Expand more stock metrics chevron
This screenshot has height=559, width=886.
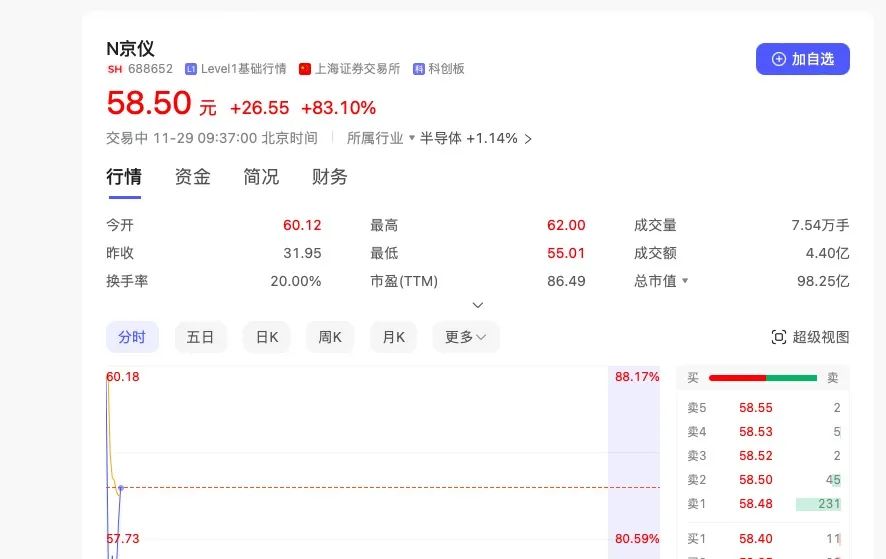coord(478,305)
